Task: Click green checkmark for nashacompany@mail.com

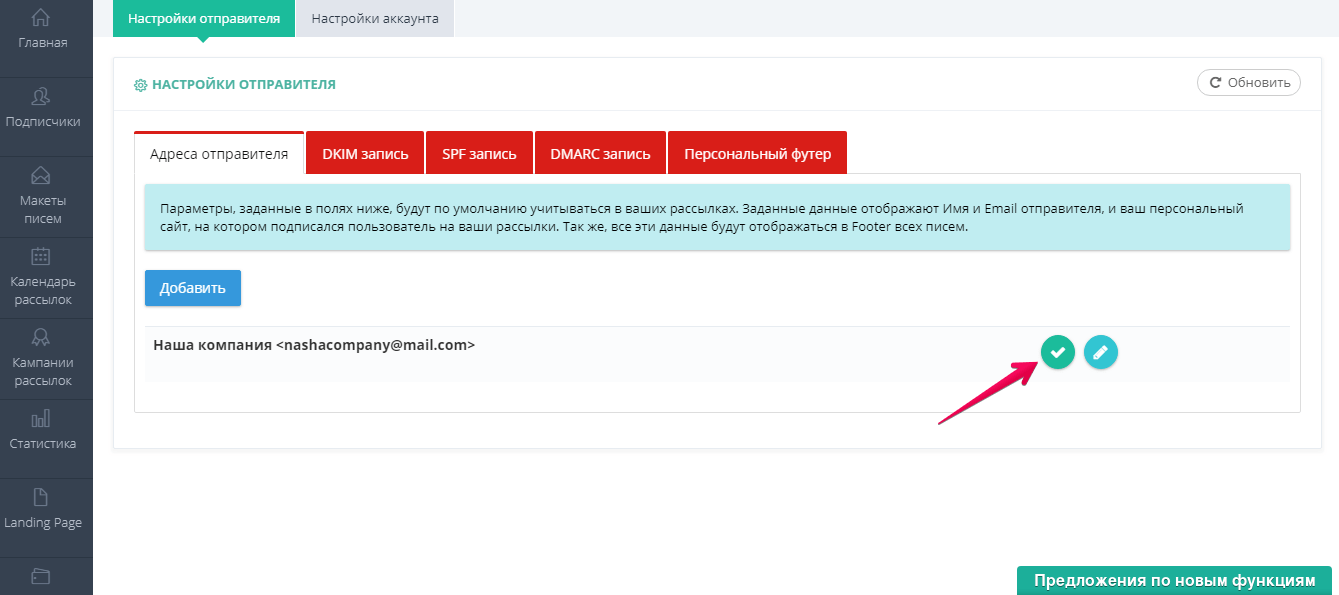Action: (1058, 352)
